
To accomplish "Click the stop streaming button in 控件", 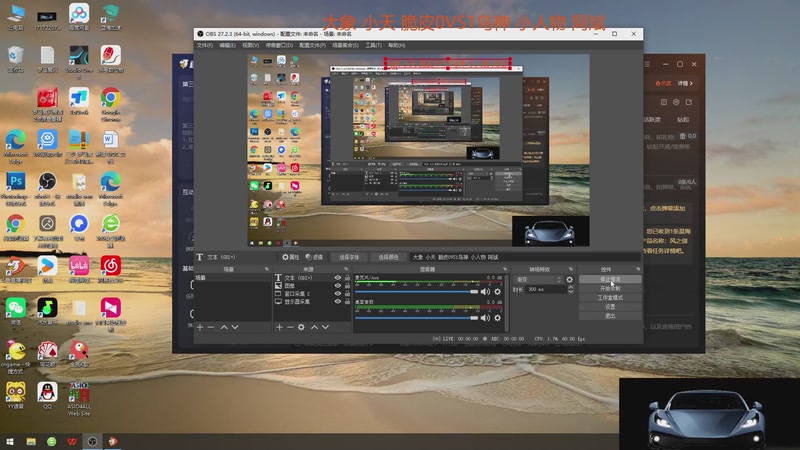I will 610,280.
